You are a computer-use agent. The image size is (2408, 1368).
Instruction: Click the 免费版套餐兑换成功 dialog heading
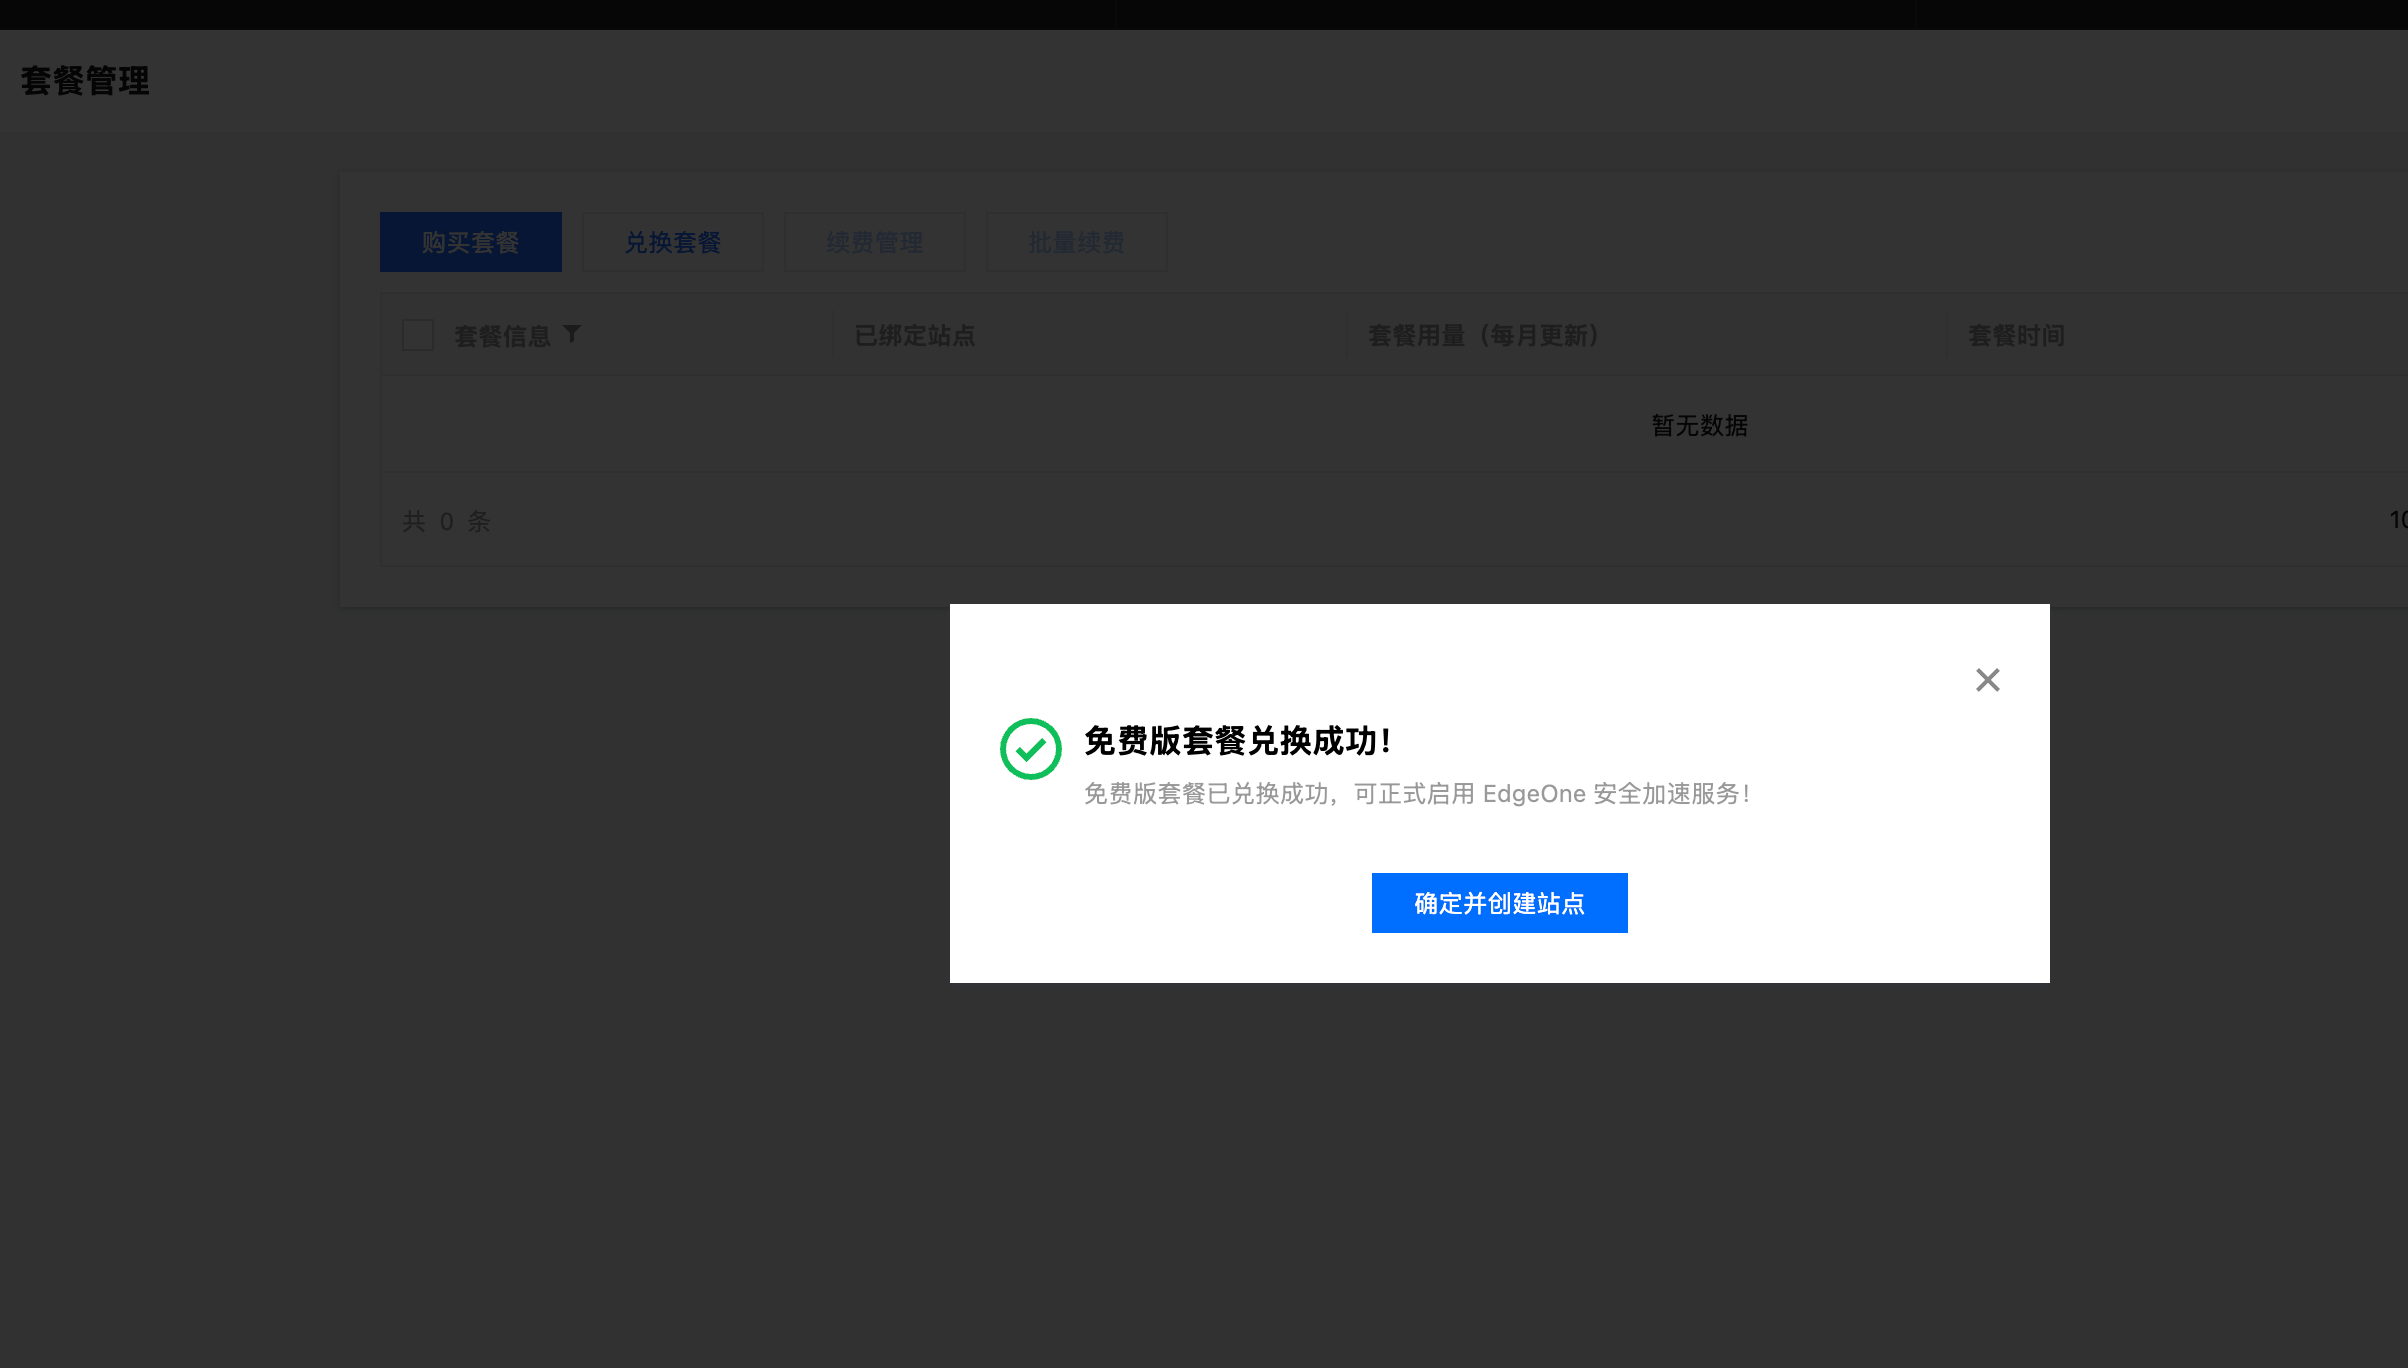point(1237,741)
